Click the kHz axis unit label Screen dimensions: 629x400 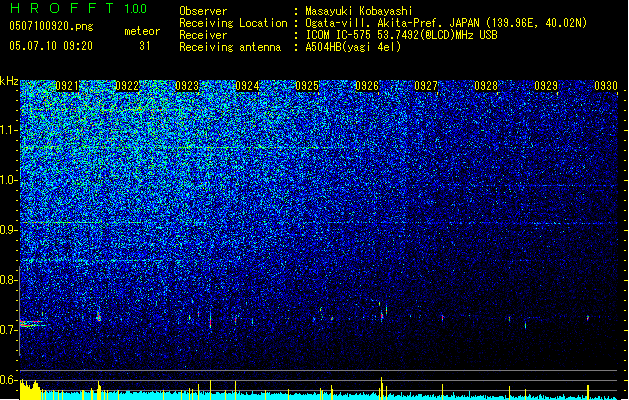(x=9, y=81)
